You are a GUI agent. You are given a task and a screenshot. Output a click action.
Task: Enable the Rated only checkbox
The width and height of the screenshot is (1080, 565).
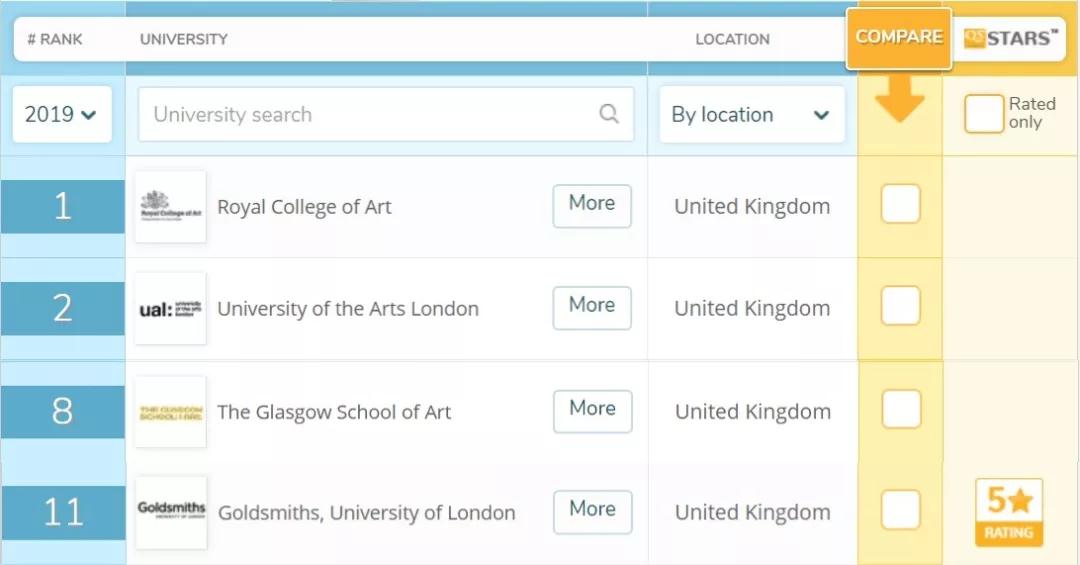point(983,114)
